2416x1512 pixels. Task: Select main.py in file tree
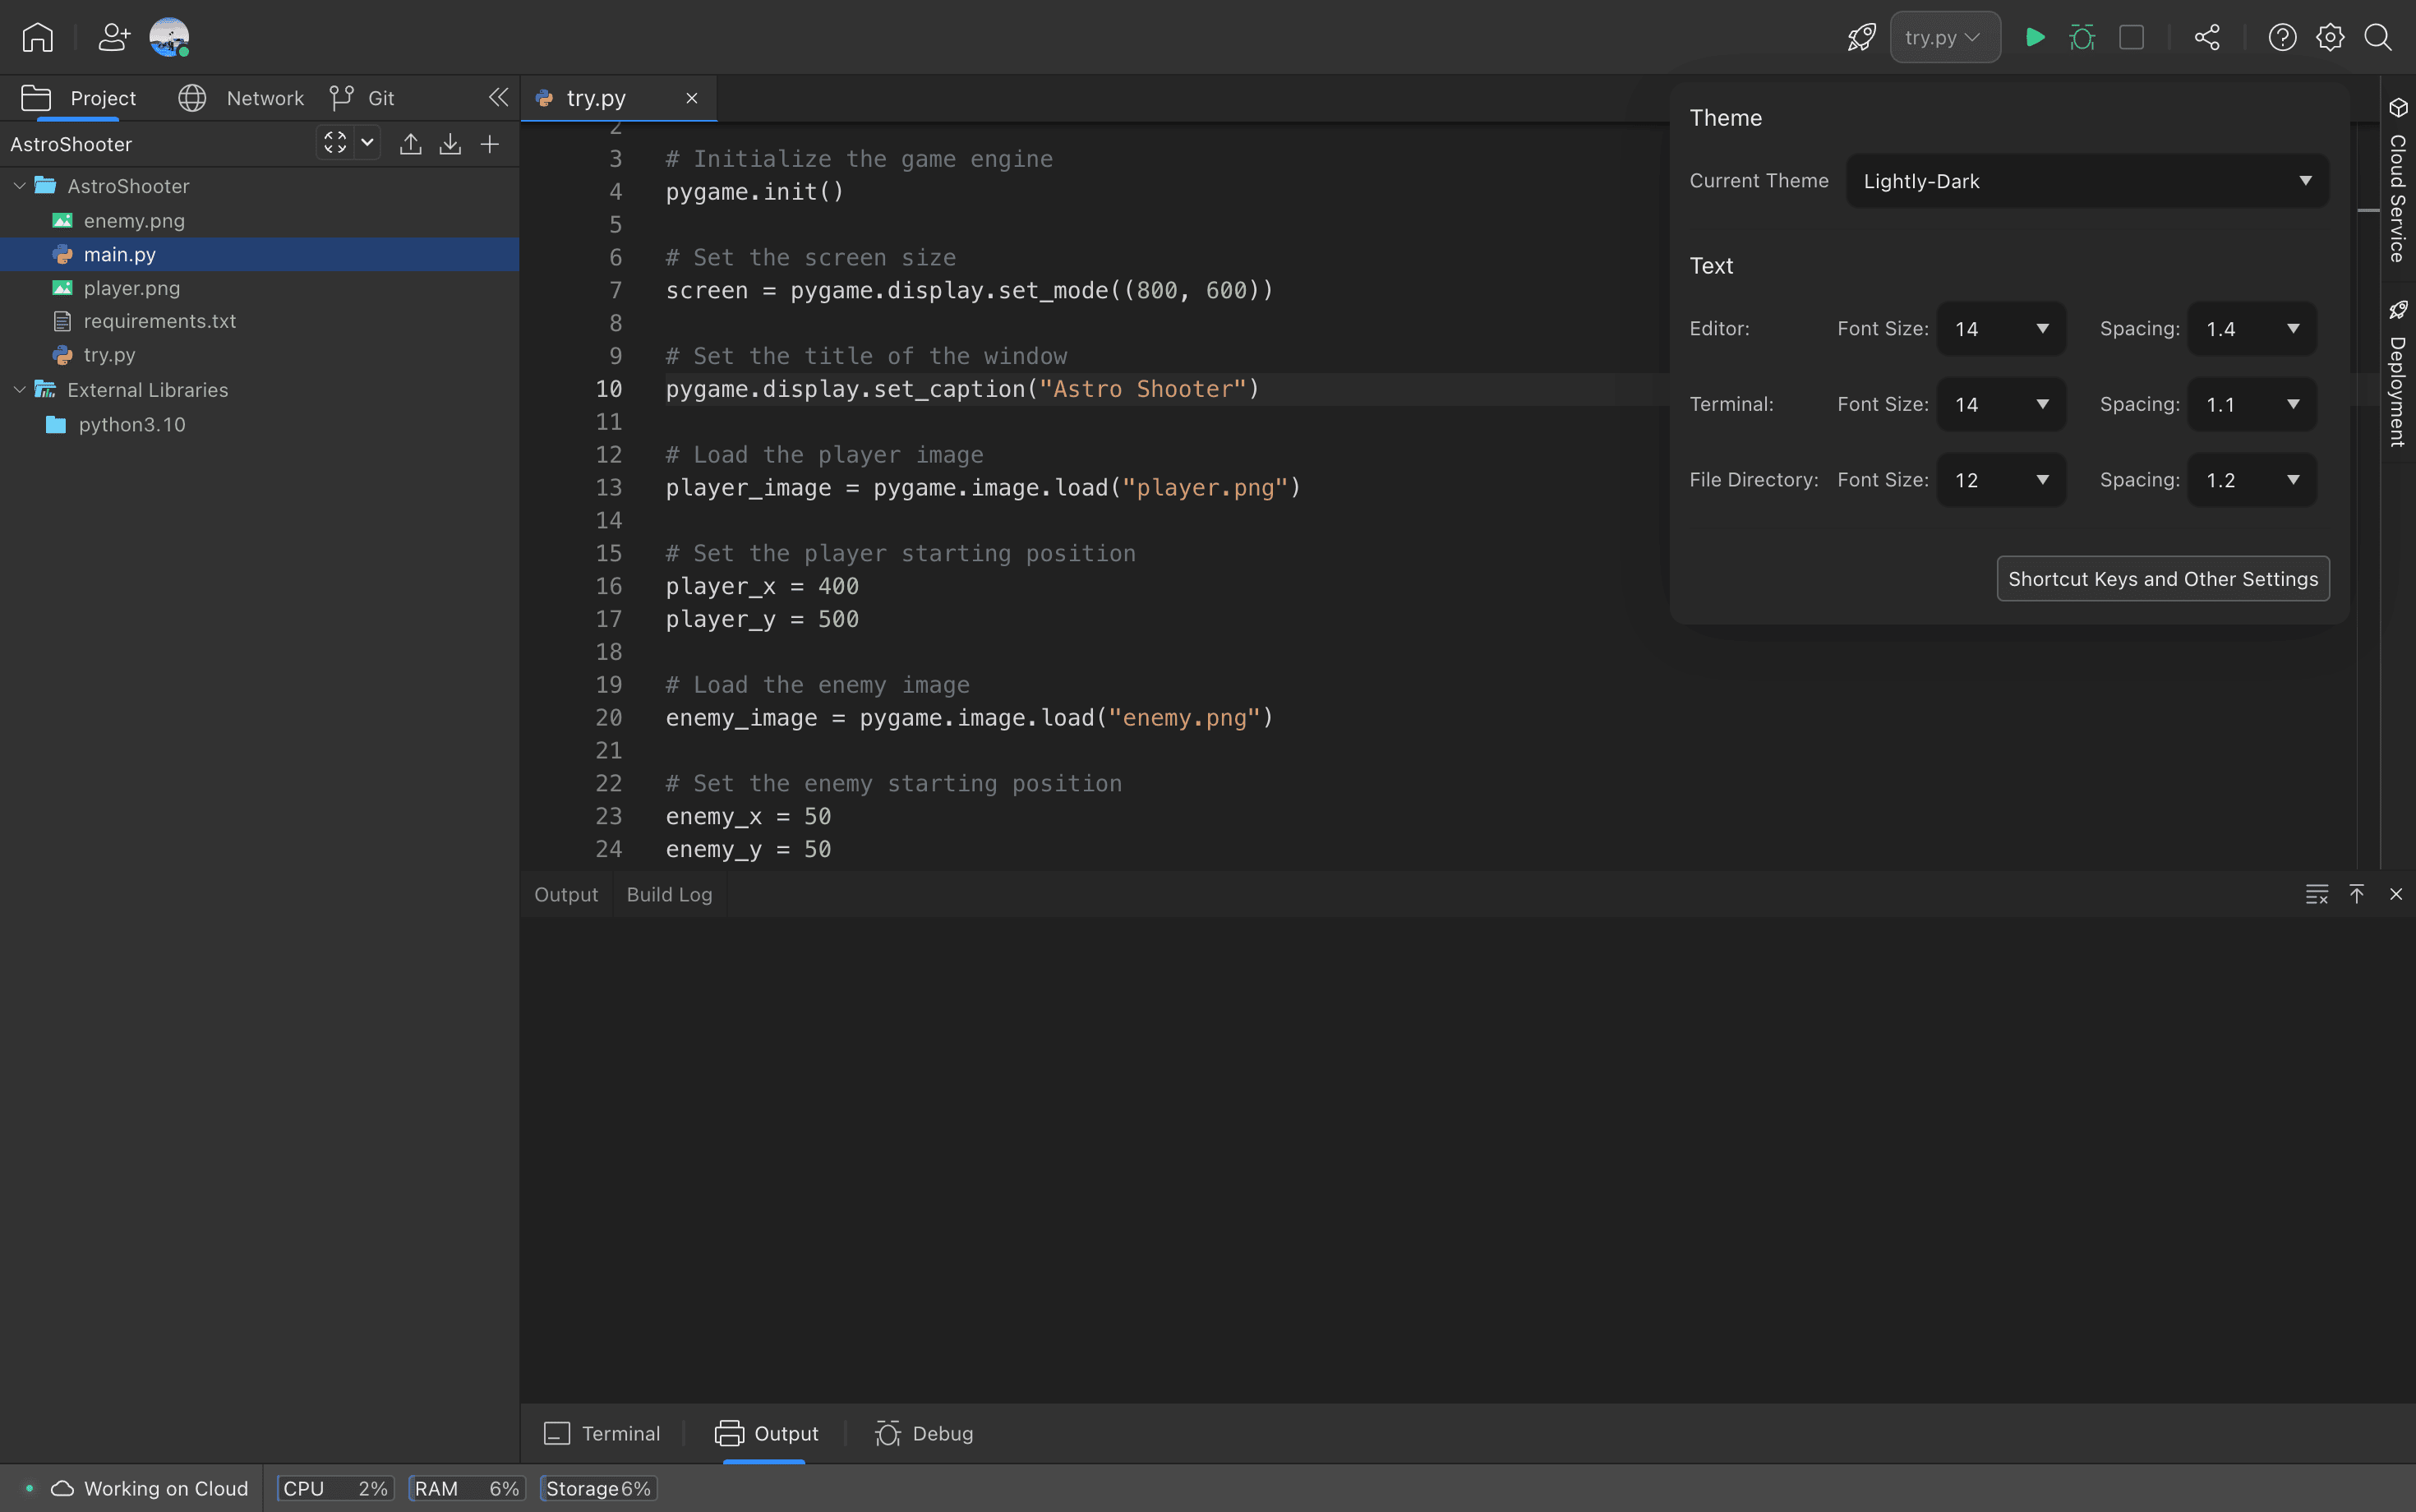coord(259,254)
